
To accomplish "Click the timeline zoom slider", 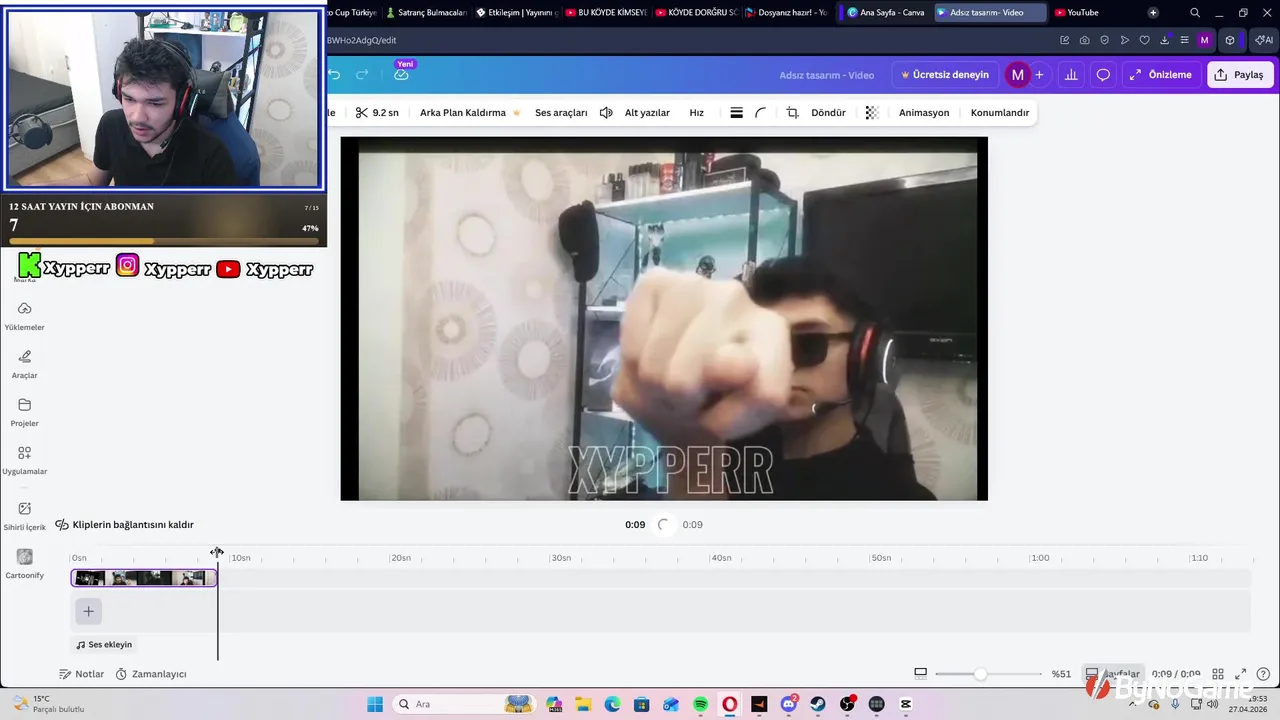I will point(980,674).
